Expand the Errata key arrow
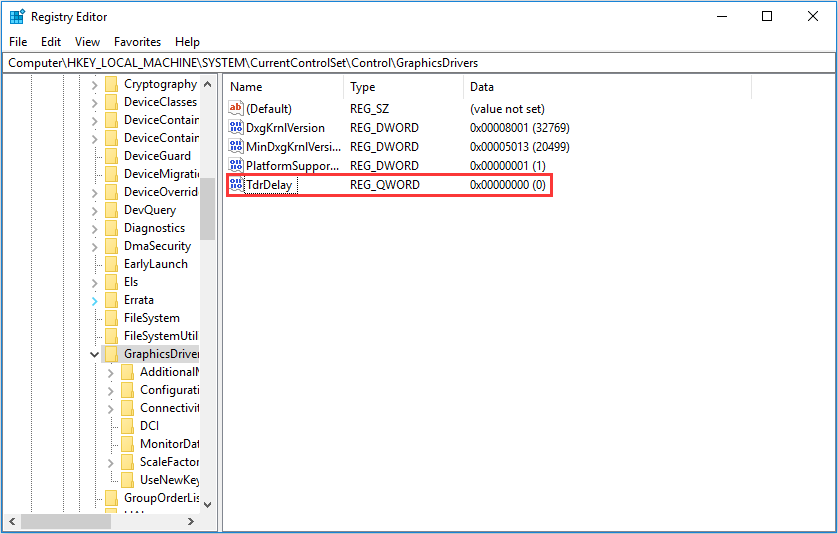This screenshot has height=534, width=838. coord(95,300)
